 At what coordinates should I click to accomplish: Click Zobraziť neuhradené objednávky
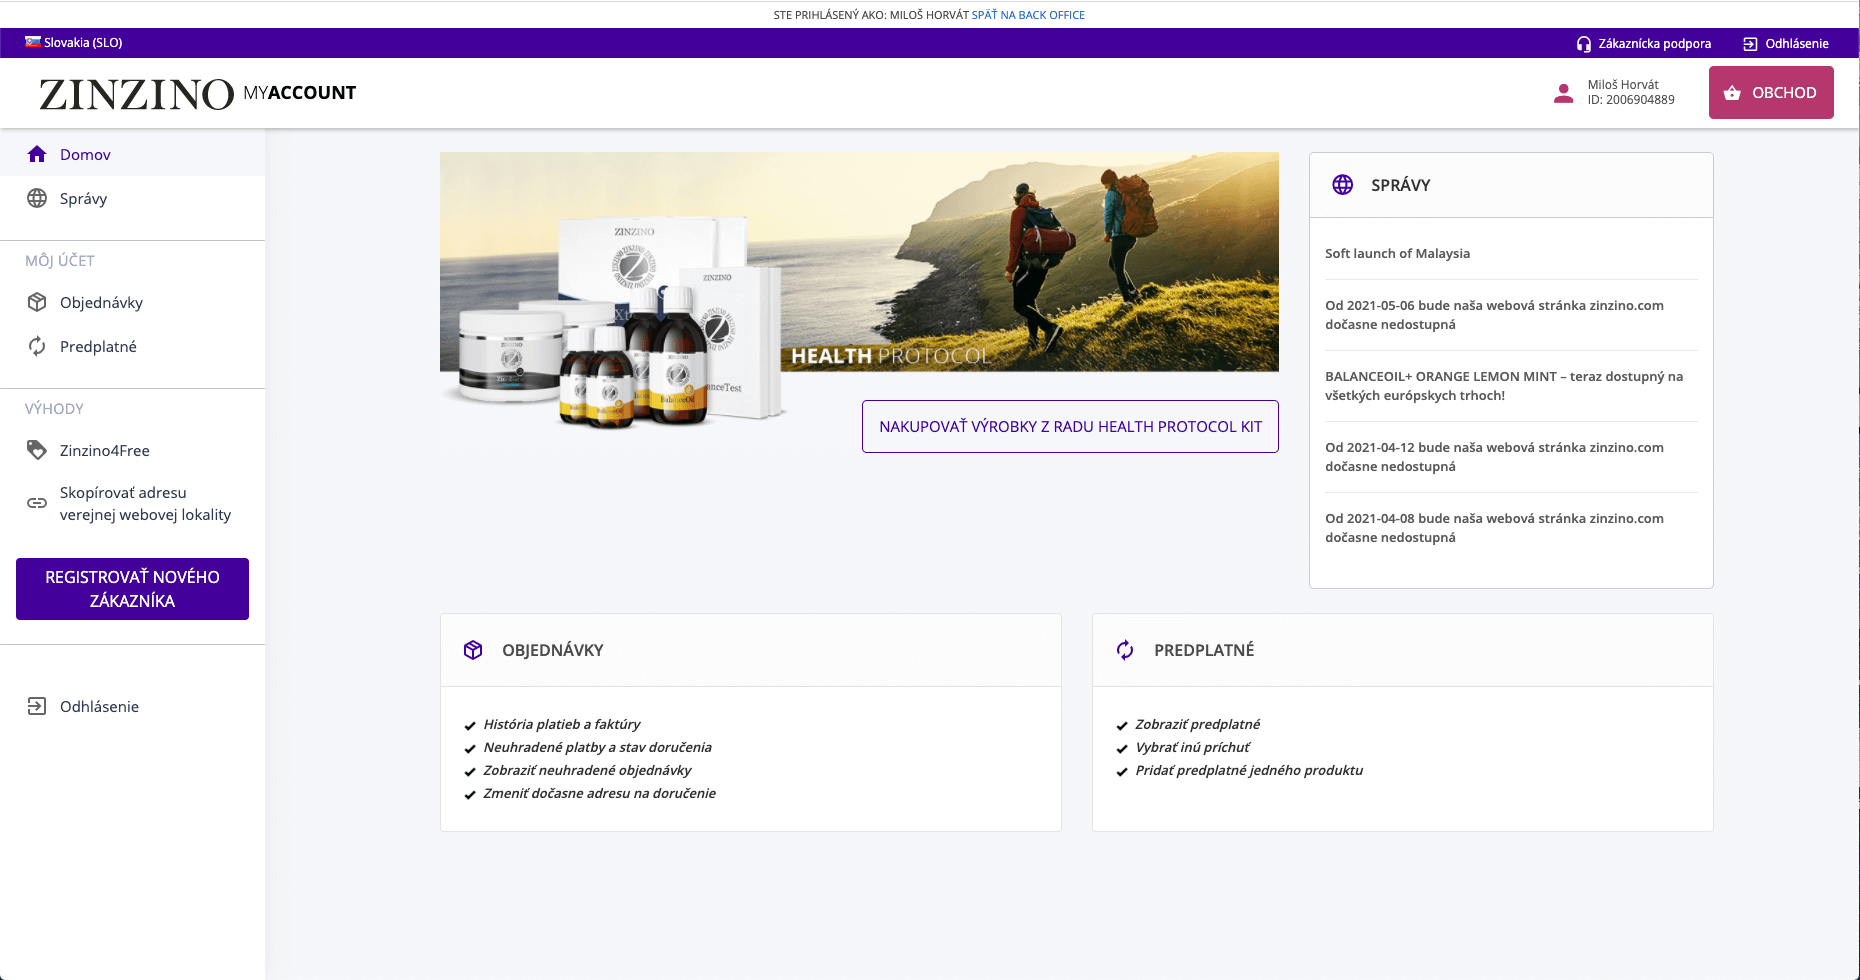(x=587, y=770)
